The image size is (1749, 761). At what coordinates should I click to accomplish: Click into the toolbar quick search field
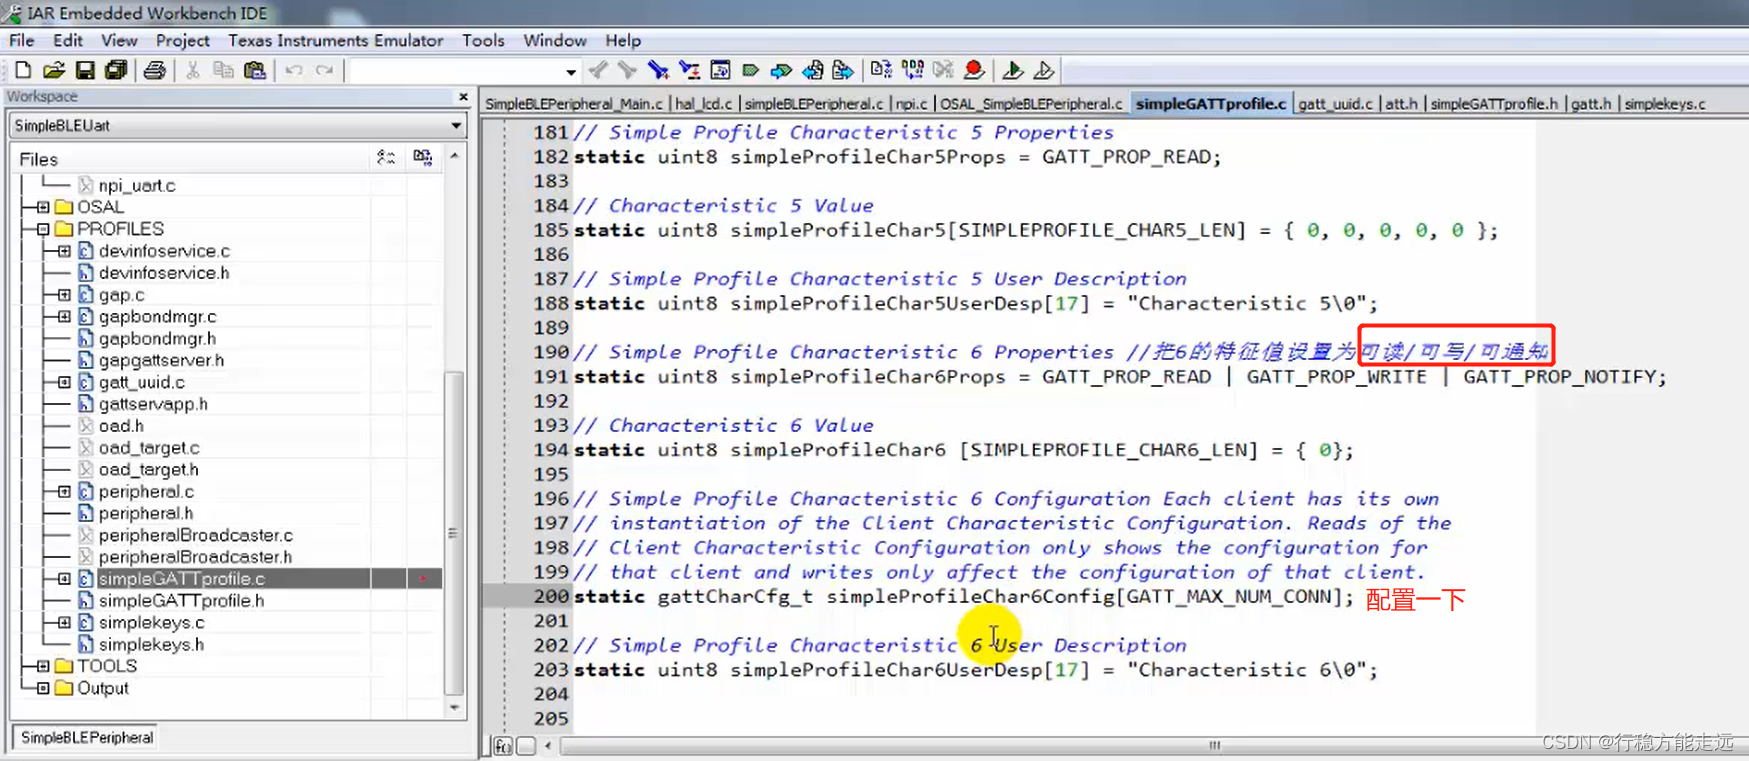click(456, 71)
